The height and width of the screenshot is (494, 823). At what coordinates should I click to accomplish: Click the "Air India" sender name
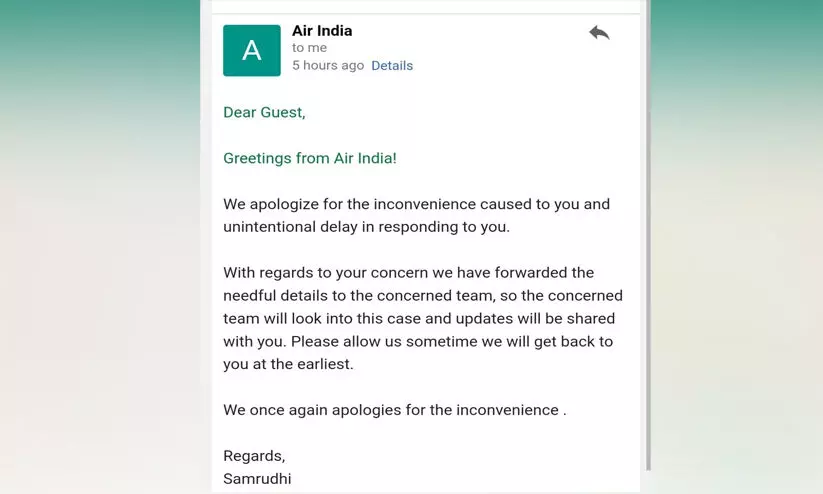(322, 31)
